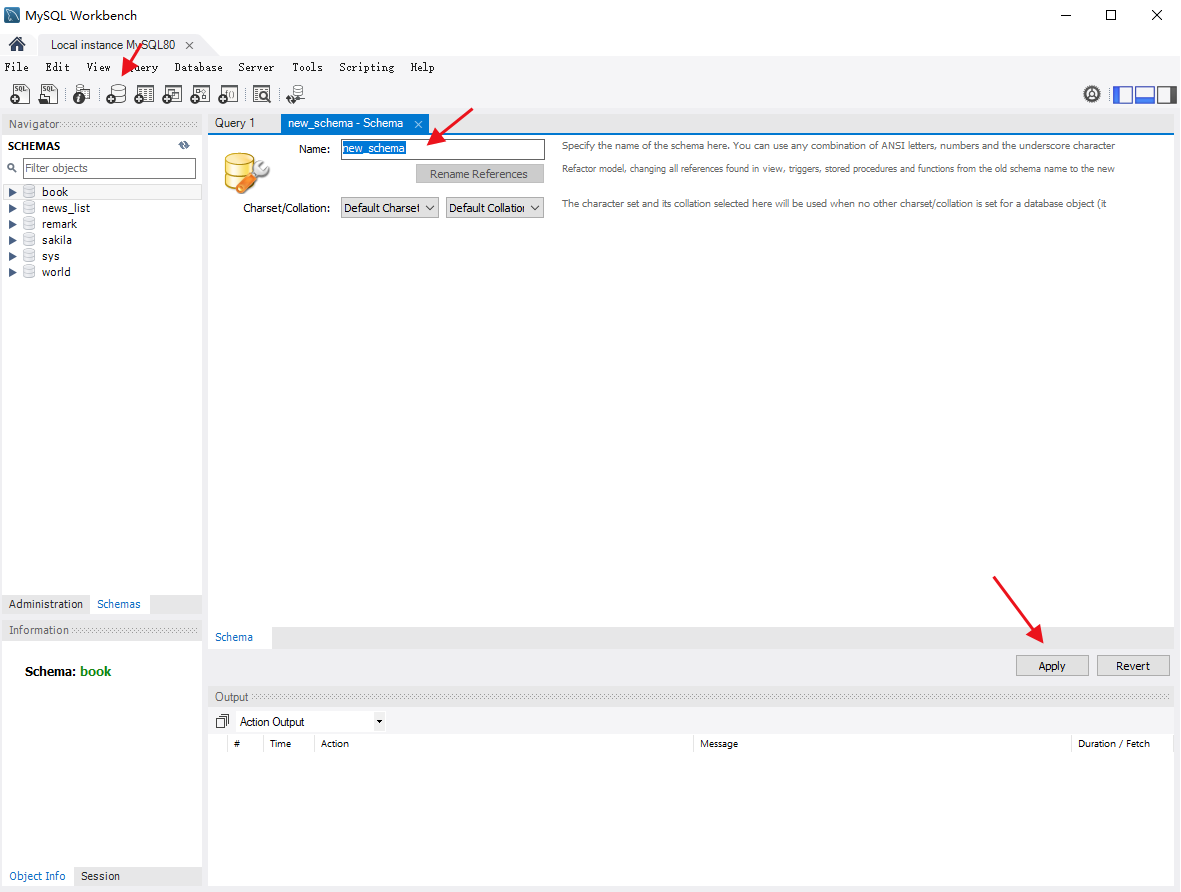Image resolution: width=1181 pixels, height=892 pixels.
Task: Select the new_schema - Schema tab
Action: pyautogui.click(x=346, y=123)
